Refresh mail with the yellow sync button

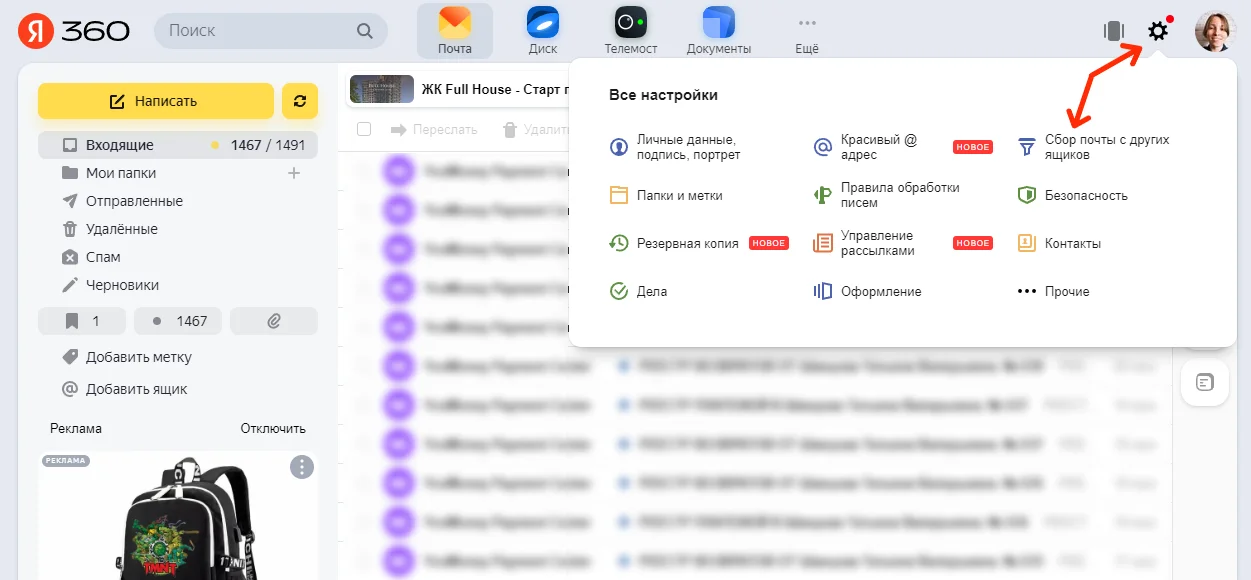(x=300, y=101)
